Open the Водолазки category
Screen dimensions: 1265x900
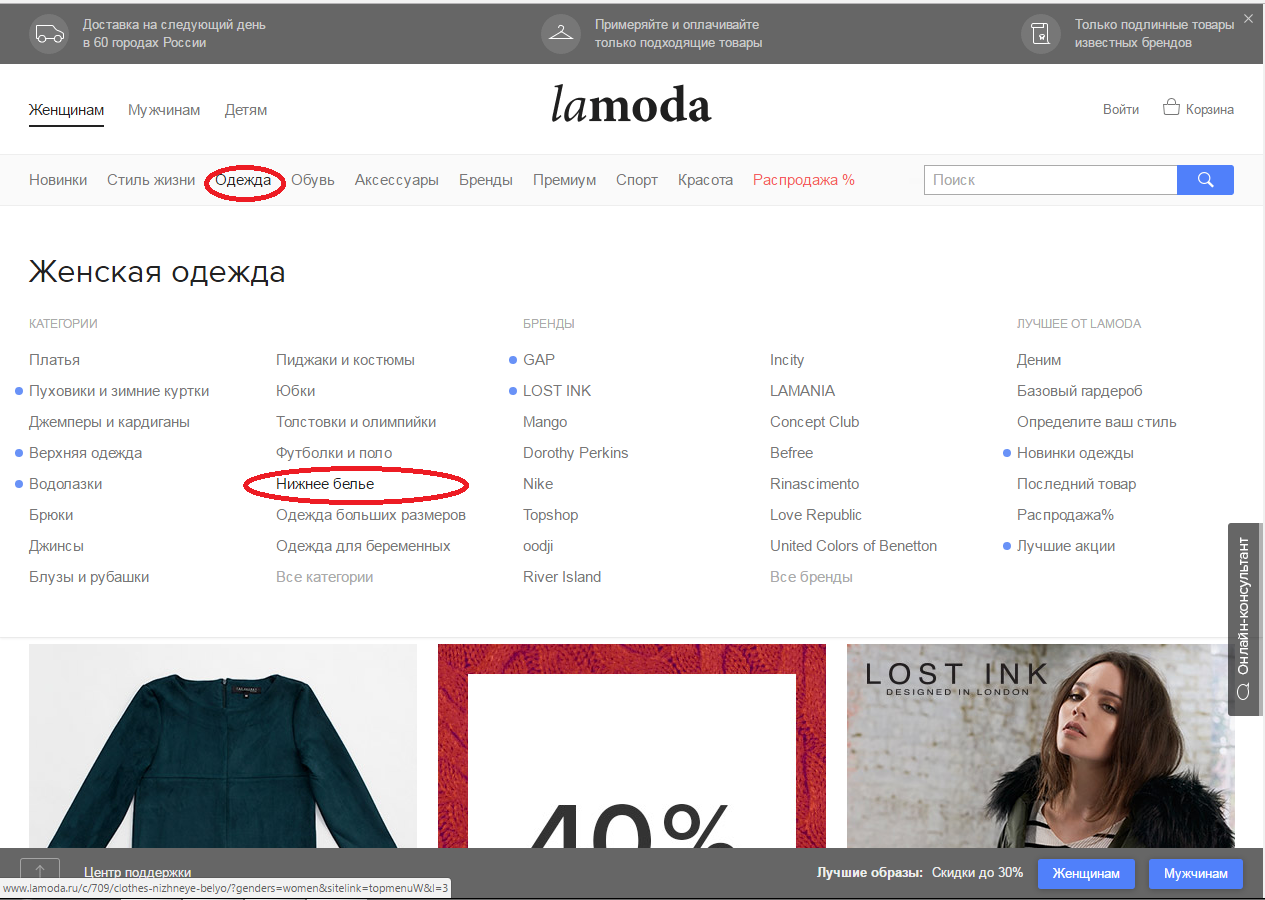pyautogui.click(x=65, y=484)
